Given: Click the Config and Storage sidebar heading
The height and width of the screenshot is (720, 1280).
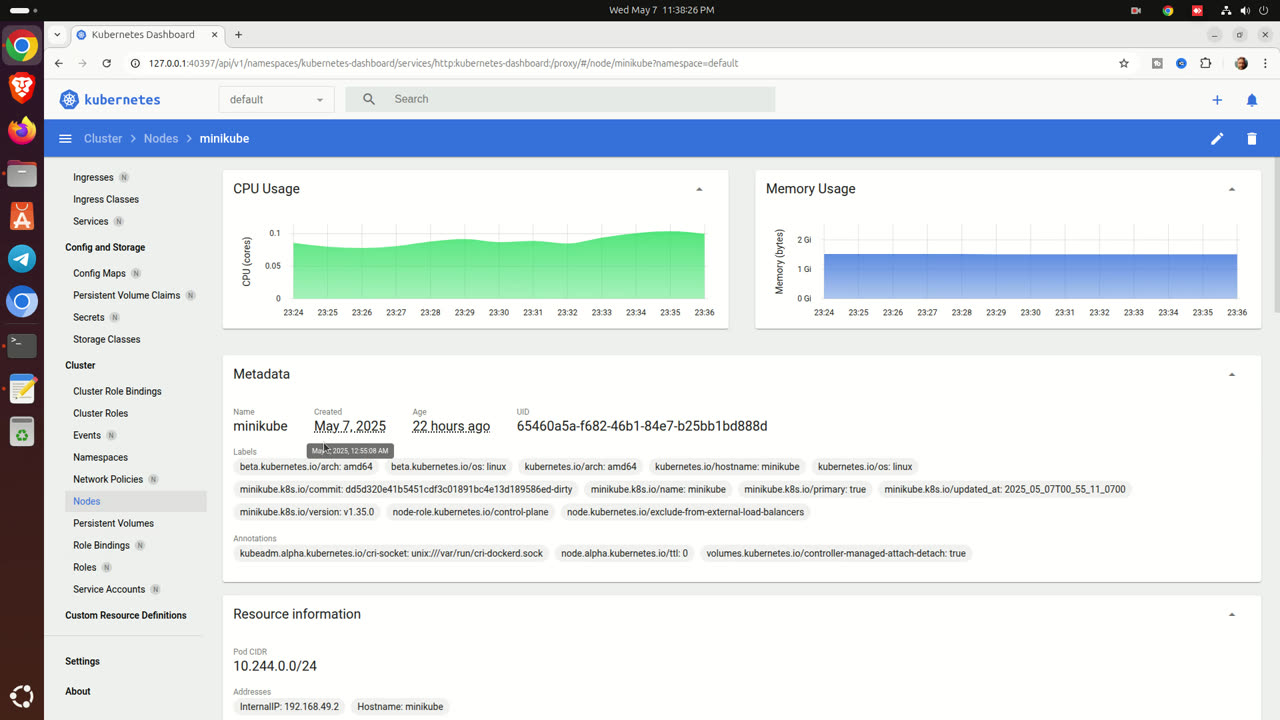Looking at the screenshot, I should 105,247.
